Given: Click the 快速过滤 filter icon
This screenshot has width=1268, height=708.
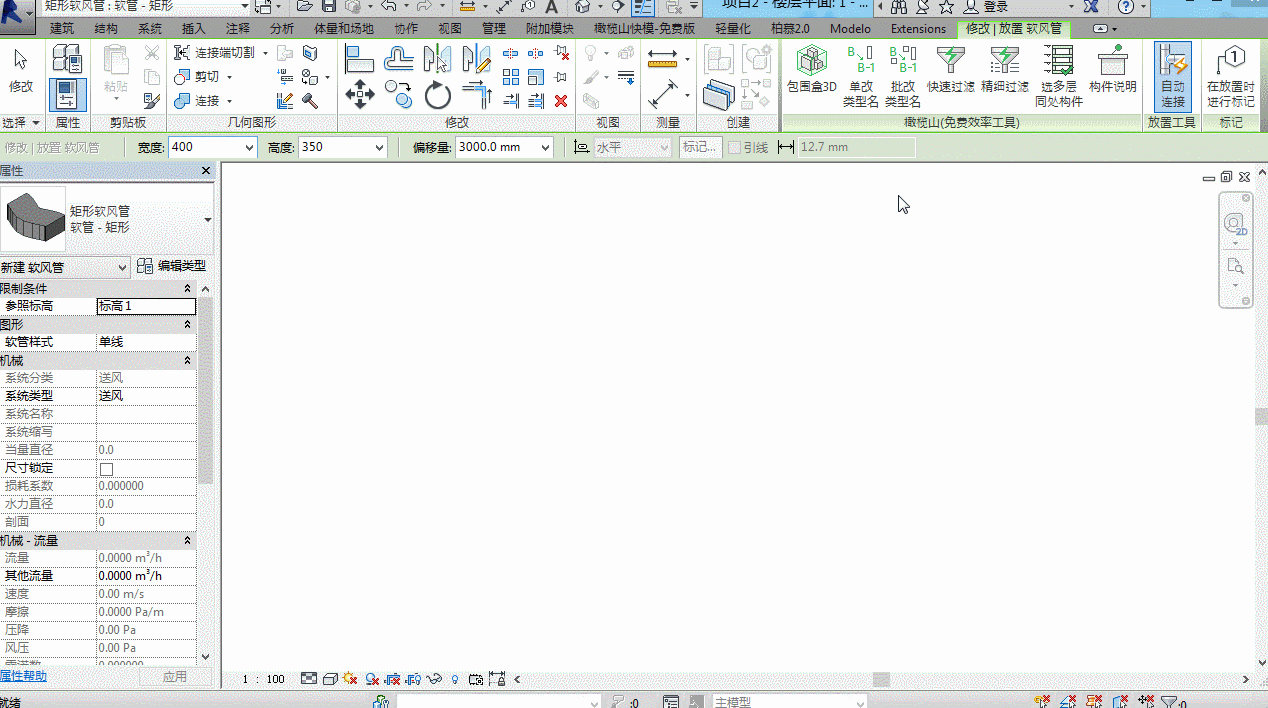Looking at the screenshot, I should (x=950, y=69).
